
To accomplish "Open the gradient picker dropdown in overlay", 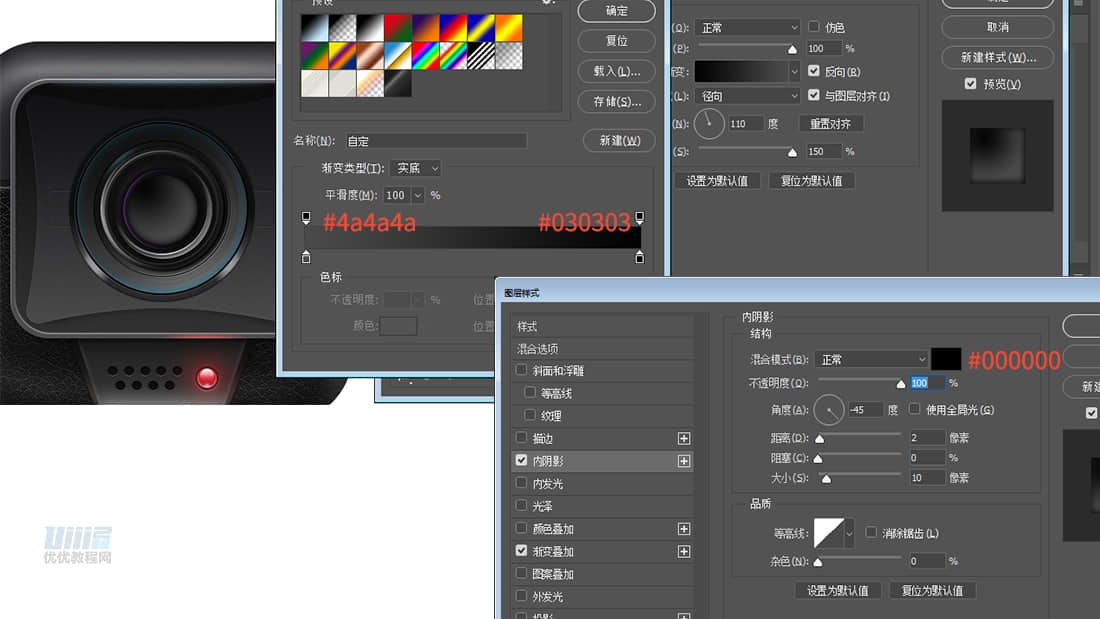I will pos(794,72).
